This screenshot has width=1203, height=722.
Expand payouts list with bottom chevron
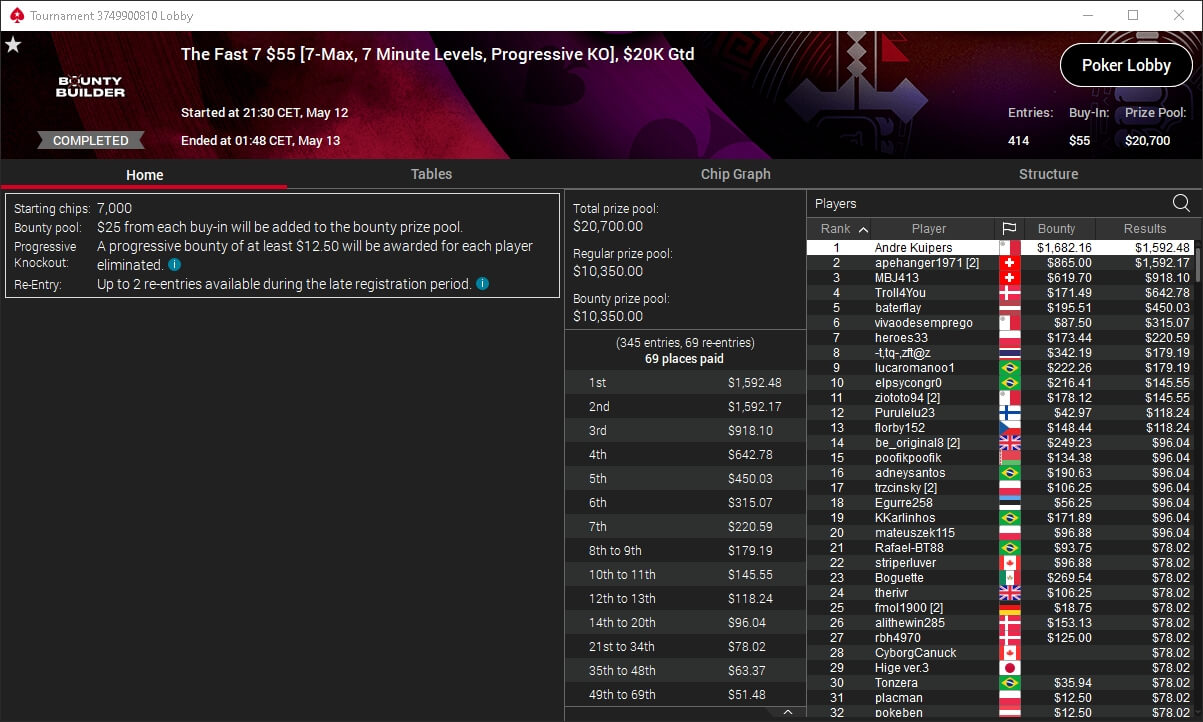[788, 712]
